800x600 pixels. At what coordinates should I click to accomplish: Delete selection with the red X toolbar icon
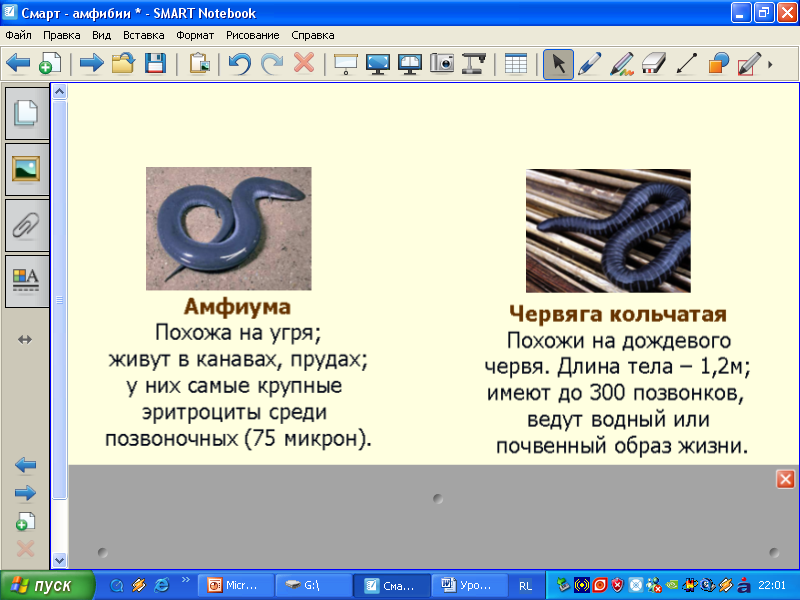(304, 63)
